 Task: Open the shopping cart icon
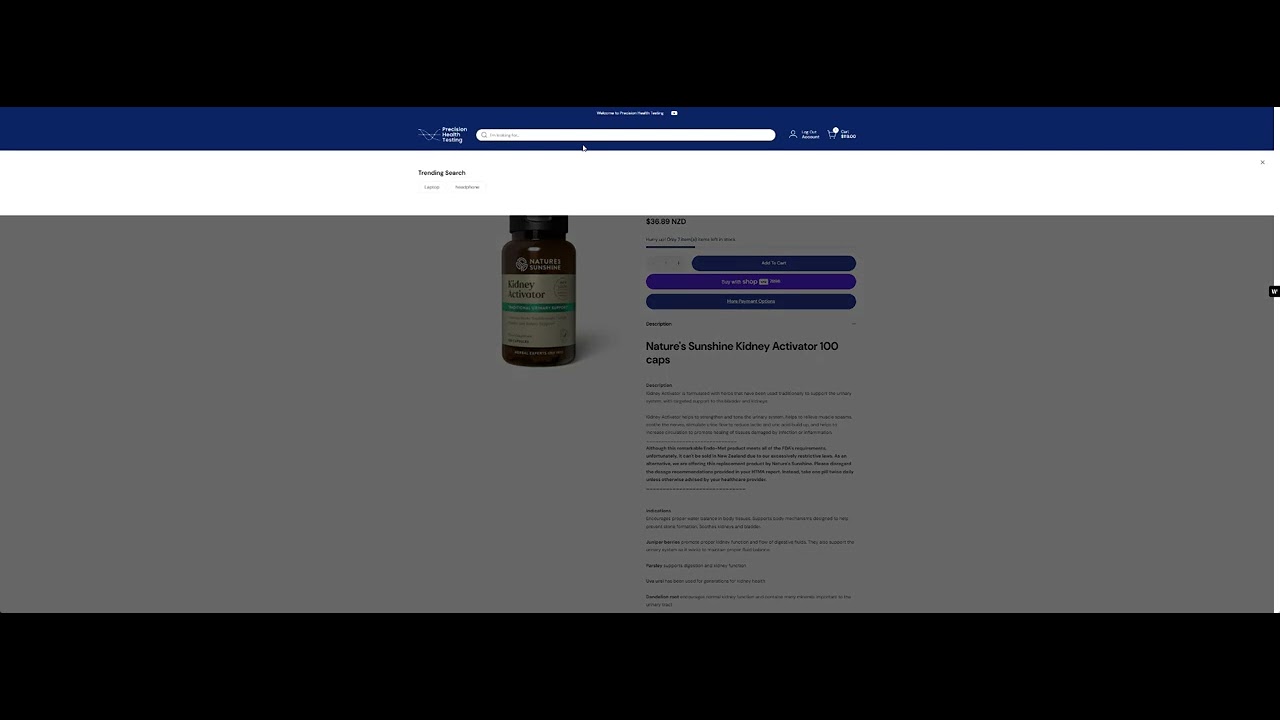coord(832,133)
